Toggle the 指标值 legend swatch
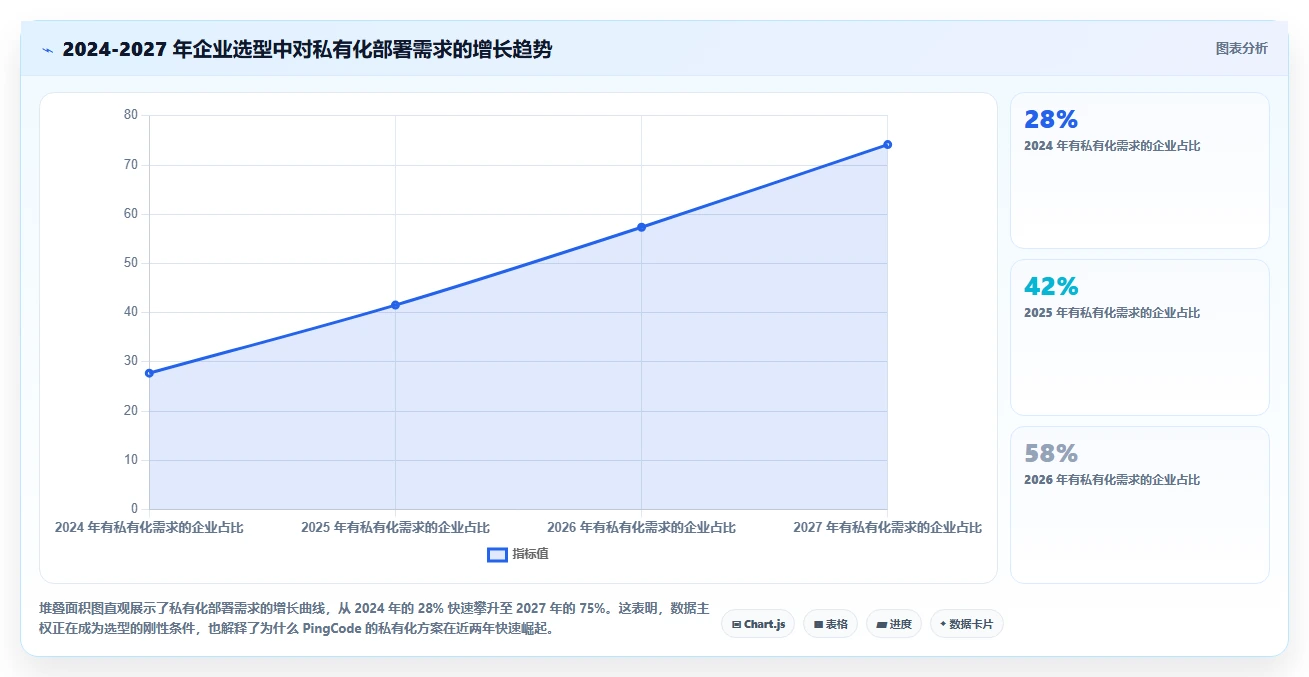1309x677 pixels. [497, 554]
